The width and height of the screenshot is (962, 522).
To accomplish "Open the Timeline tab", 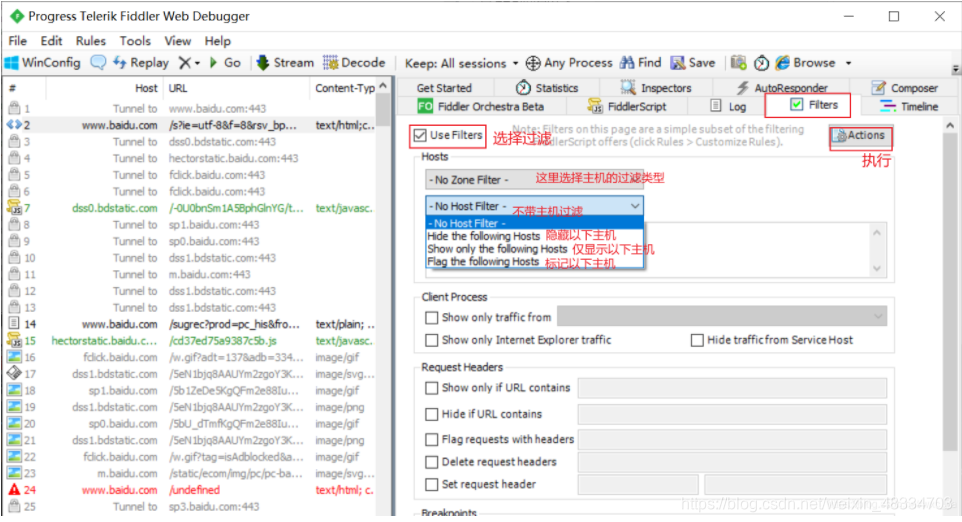I will [x=909, y=106].
